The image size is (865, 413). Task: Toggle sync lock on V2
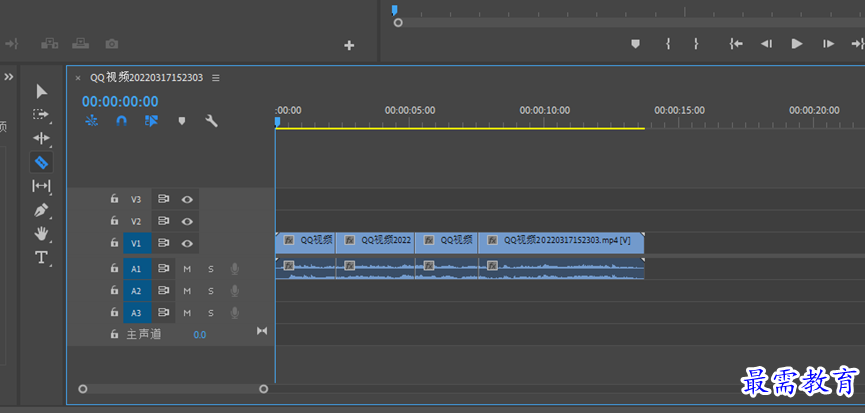coord(163,221)
